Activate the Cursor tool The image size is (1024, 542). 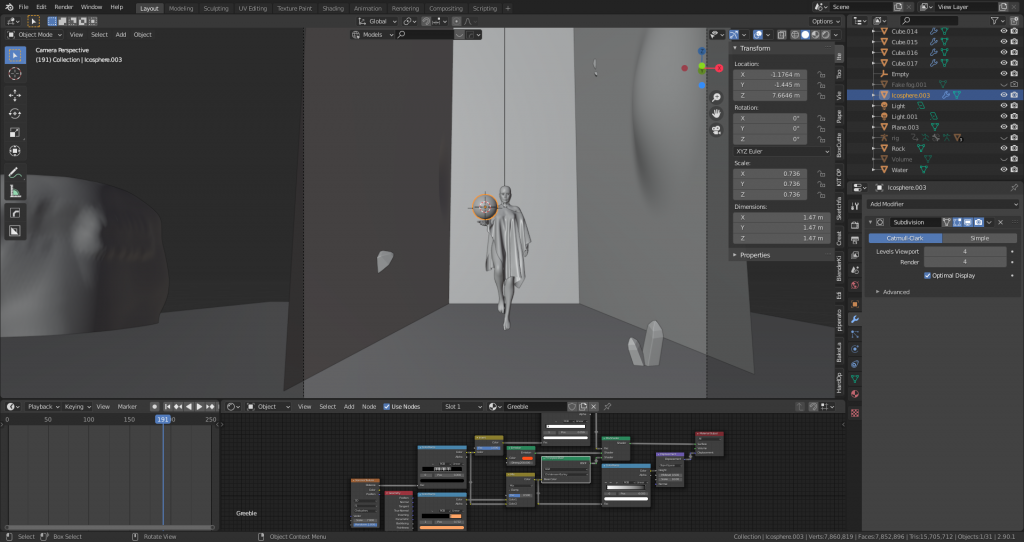point(15,73)
